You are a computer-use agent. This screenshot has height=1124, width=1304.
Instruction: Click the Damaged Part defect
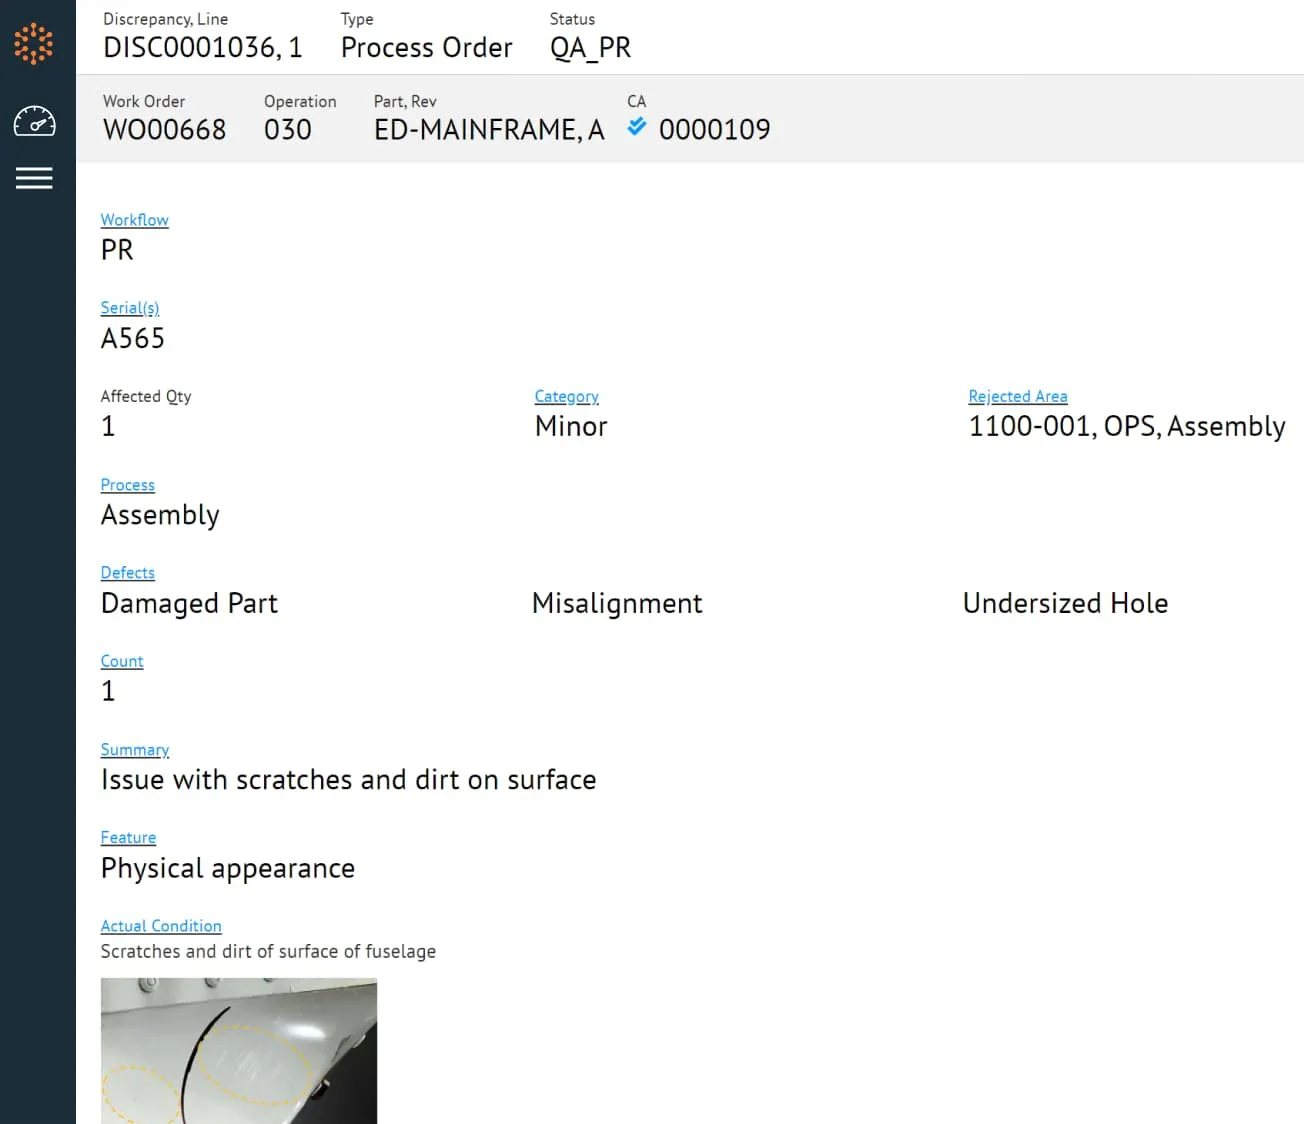point(190,604)
